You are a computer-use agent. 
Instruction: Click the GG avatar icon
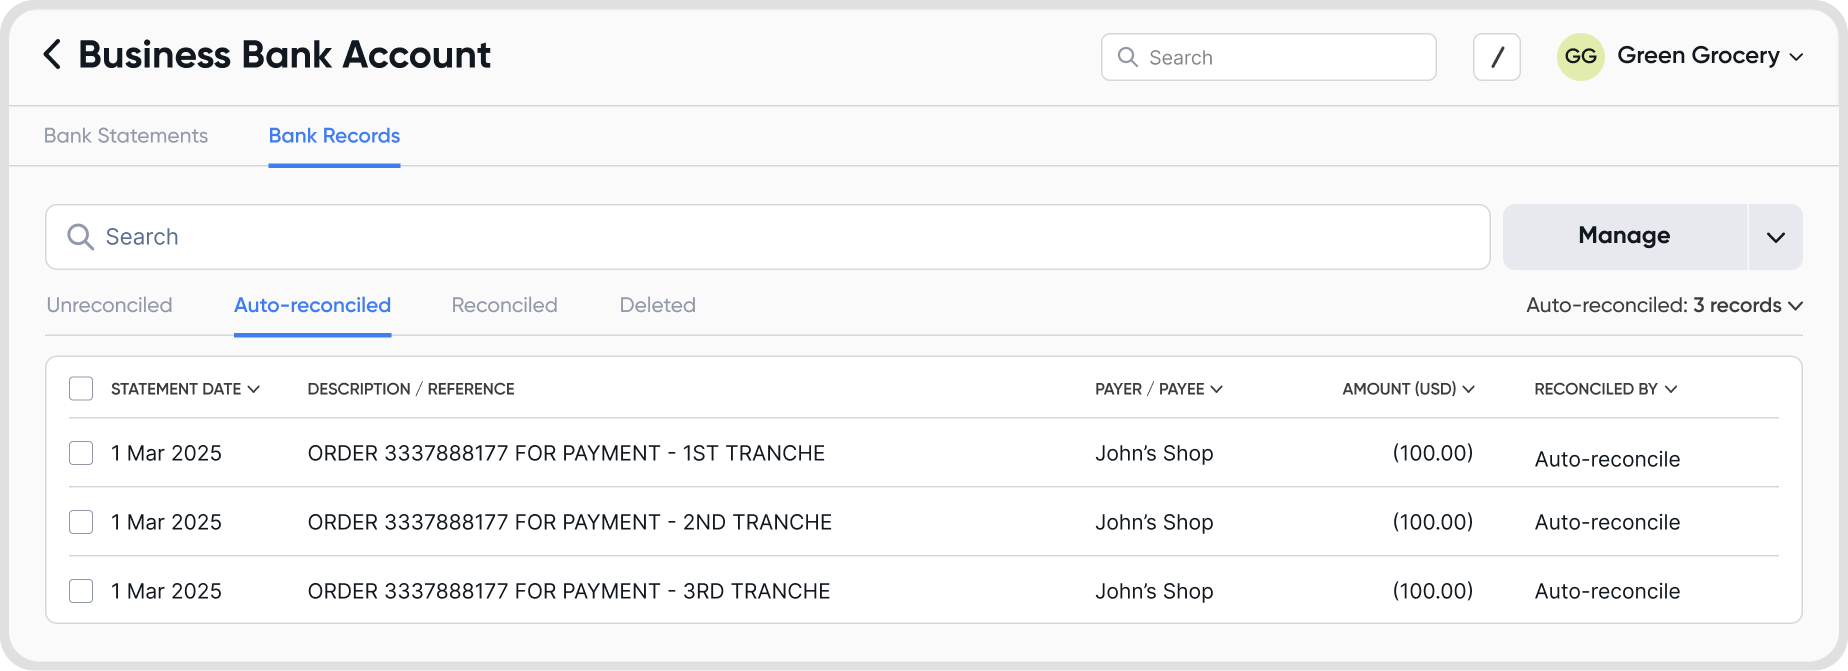[x=1580, y=57]
